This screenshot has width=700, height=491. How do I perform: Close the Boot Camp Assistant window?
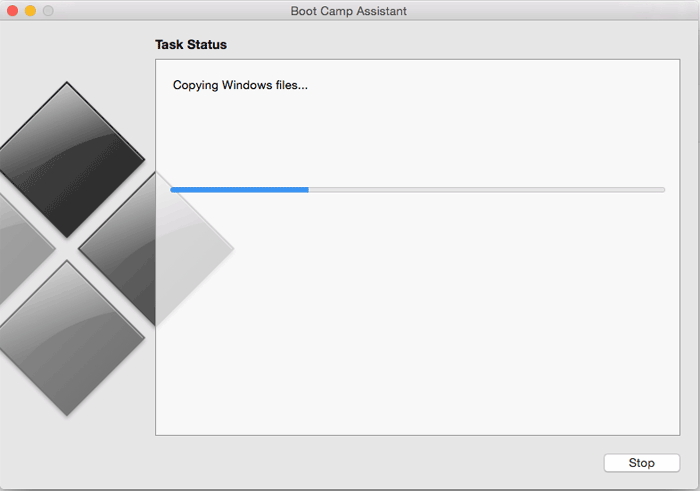pyautogui.click(x=12, y=11)
